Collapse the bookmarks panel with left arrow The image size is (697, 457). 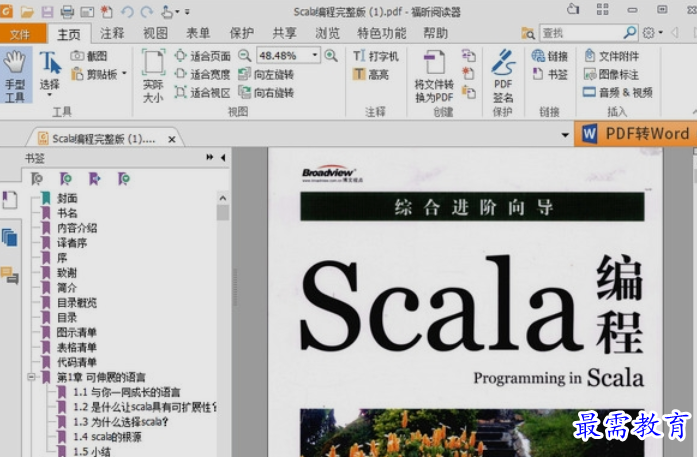pos(223,157)
